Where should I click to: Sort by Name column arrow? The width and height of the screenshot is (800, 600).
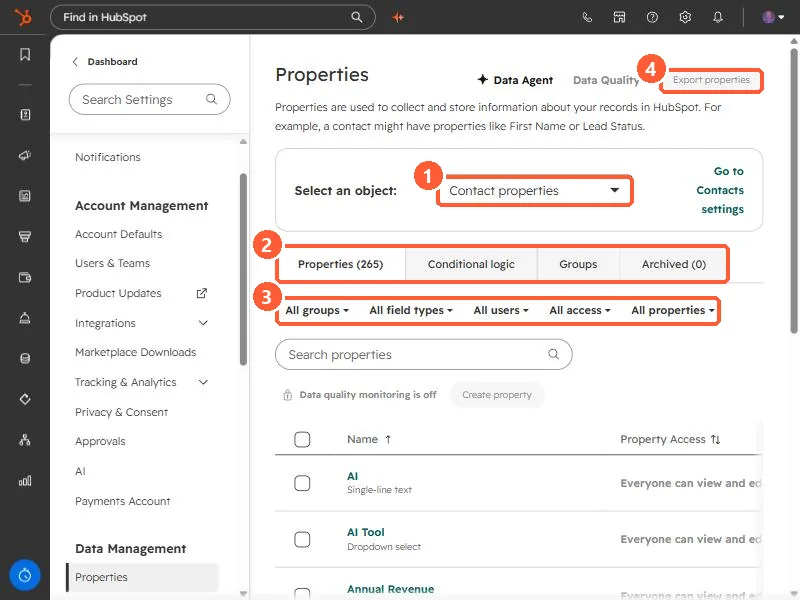[388, 439]
